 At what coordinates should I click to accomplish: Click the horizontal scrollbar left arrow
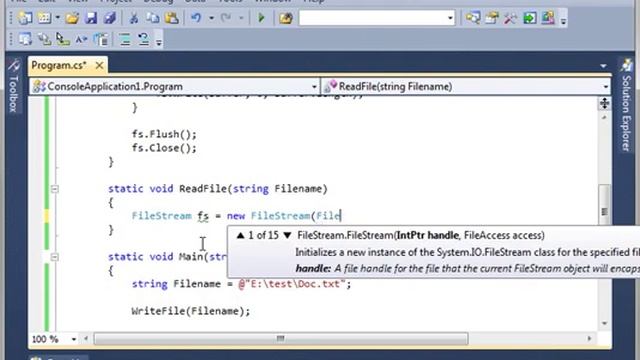pos(86,339)
